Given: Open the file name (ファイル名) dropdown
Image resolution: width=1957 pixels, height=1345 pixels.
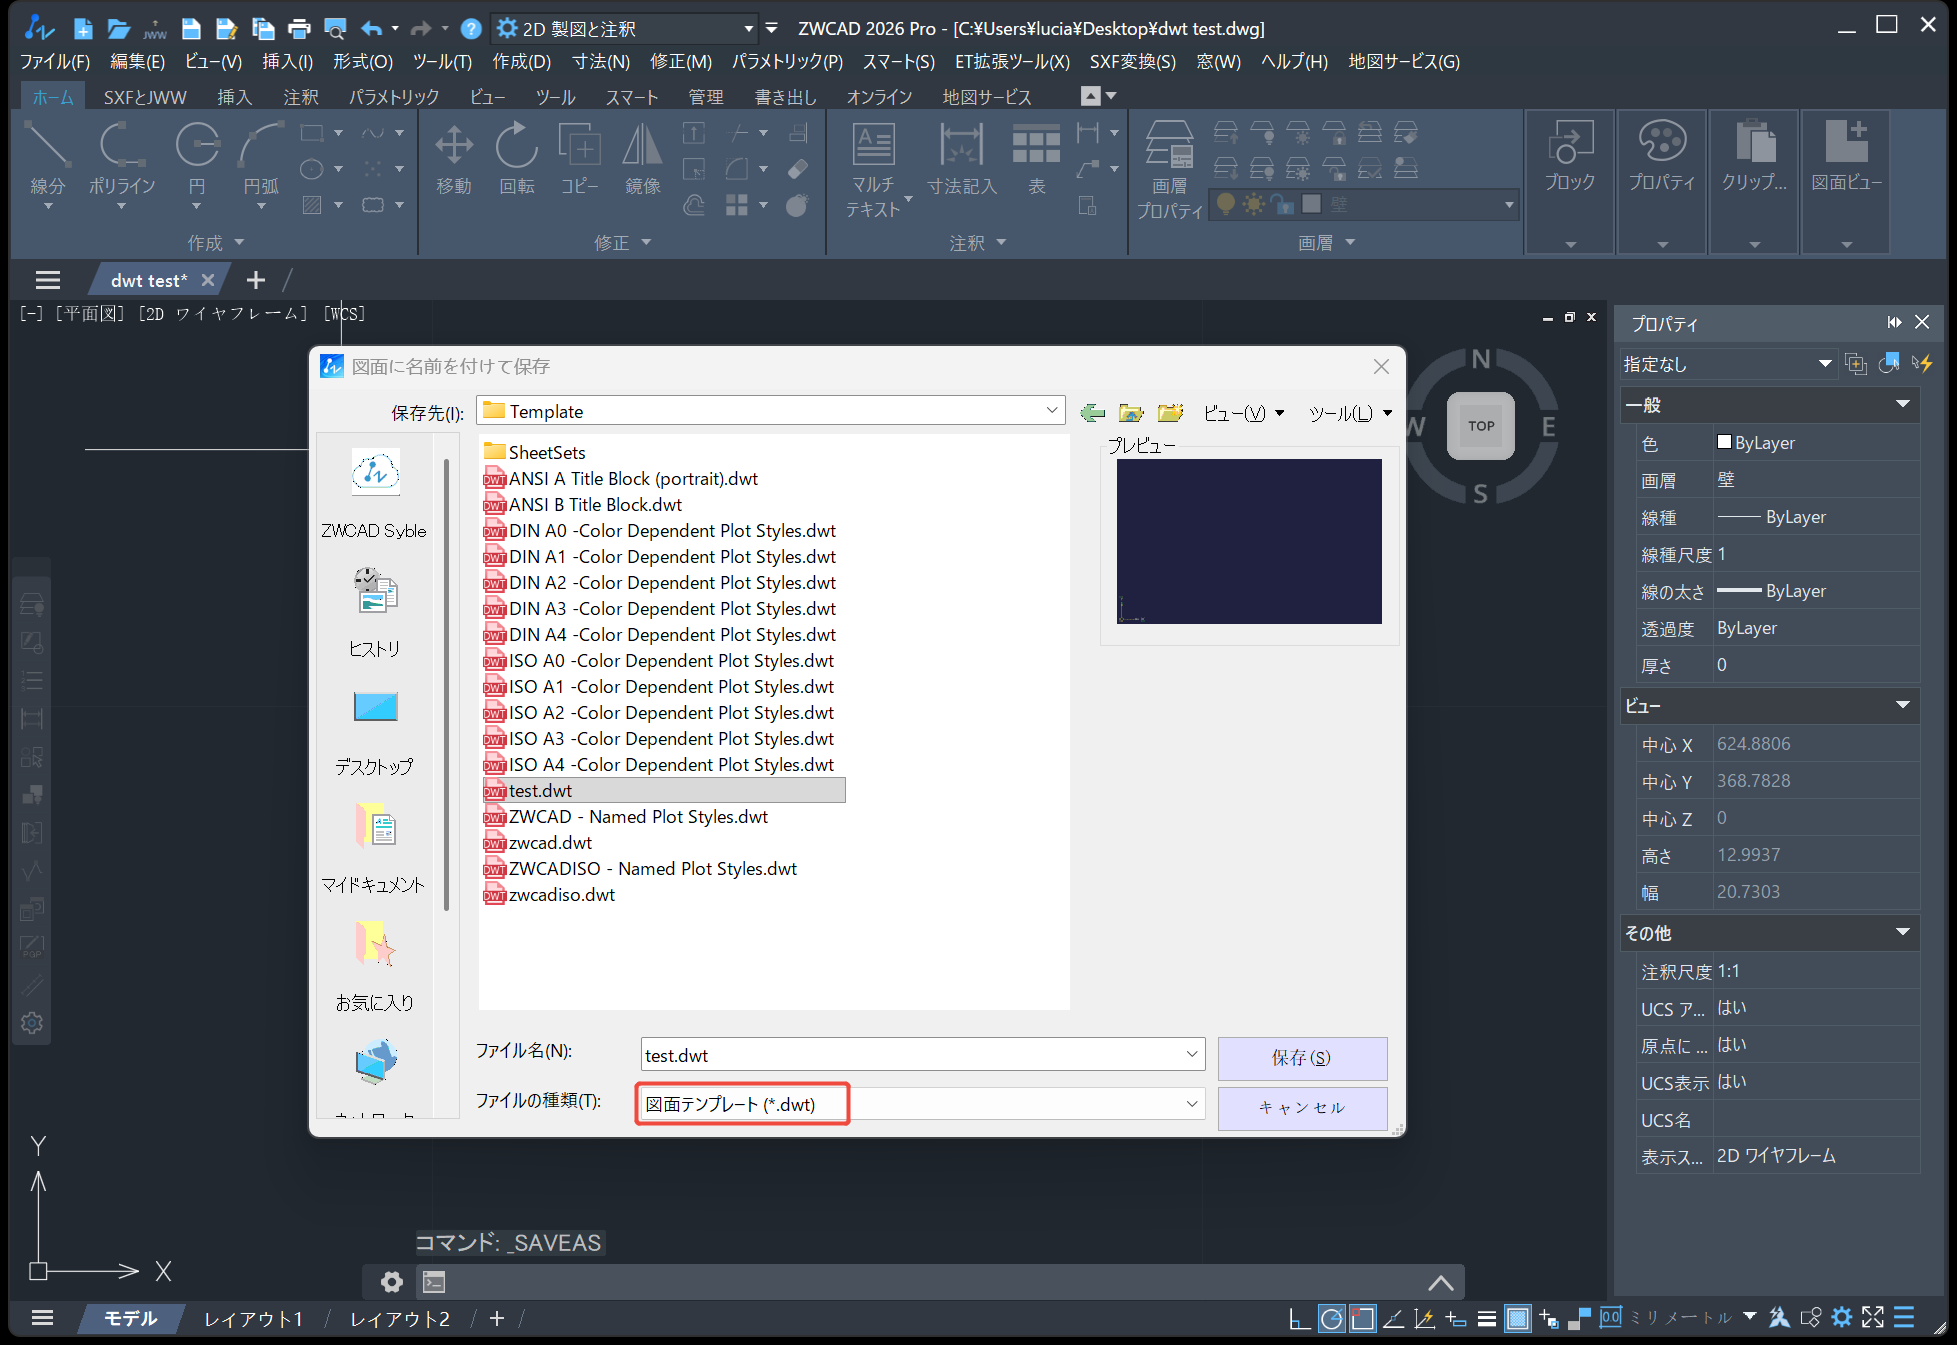Looking at the screenshot, I should tap(1192, 1054).
